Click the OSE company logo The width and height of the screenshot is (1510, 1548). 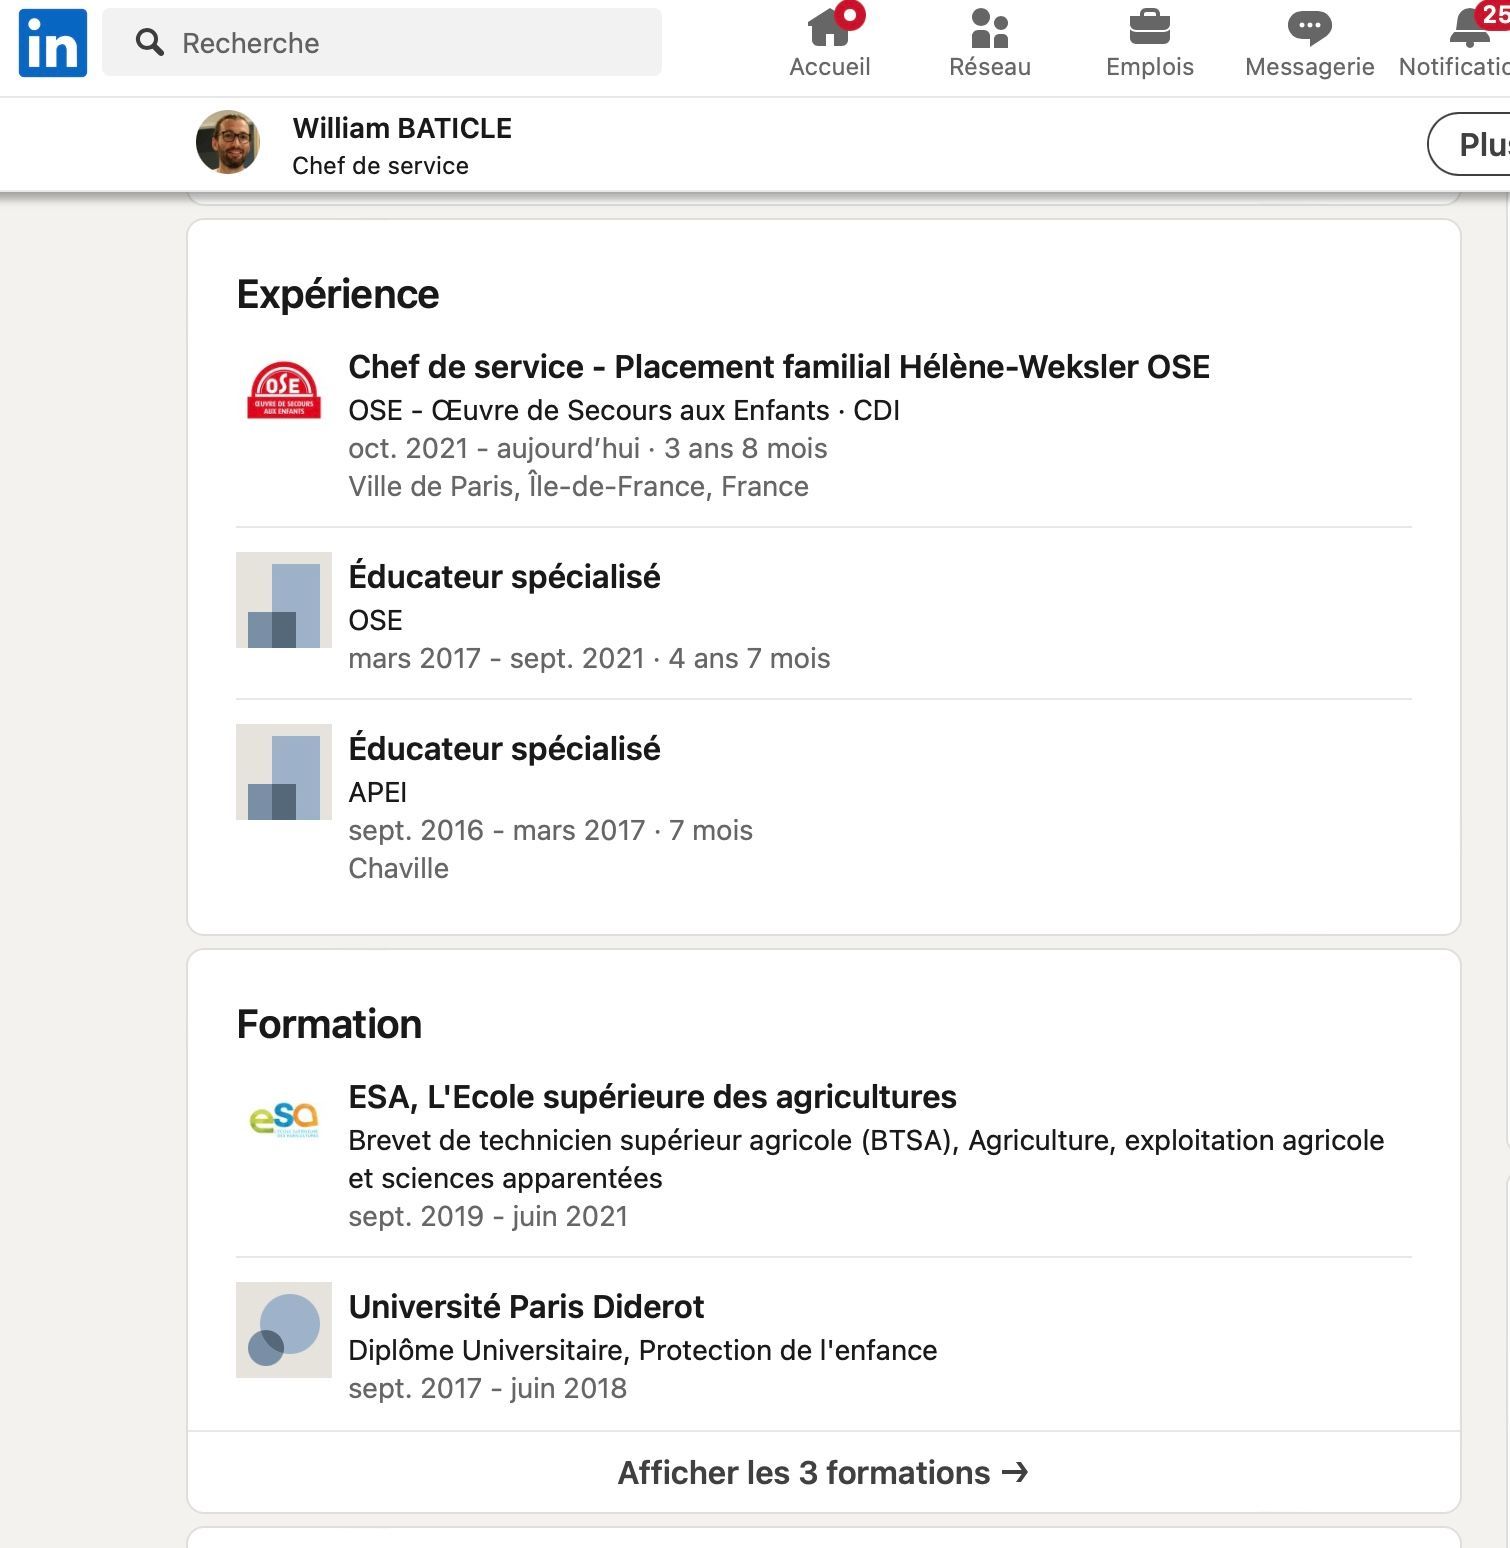pyautogui.click(x=284, y=390)
